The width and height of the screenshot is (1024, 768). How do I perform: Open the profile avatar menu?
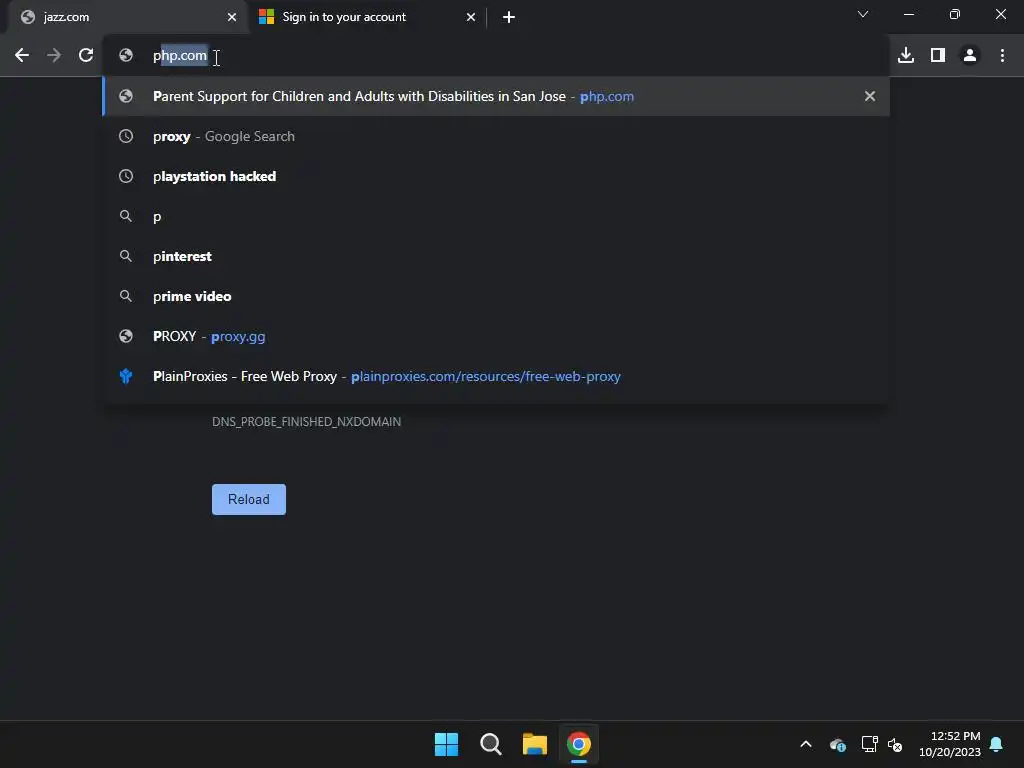(970, 56)
